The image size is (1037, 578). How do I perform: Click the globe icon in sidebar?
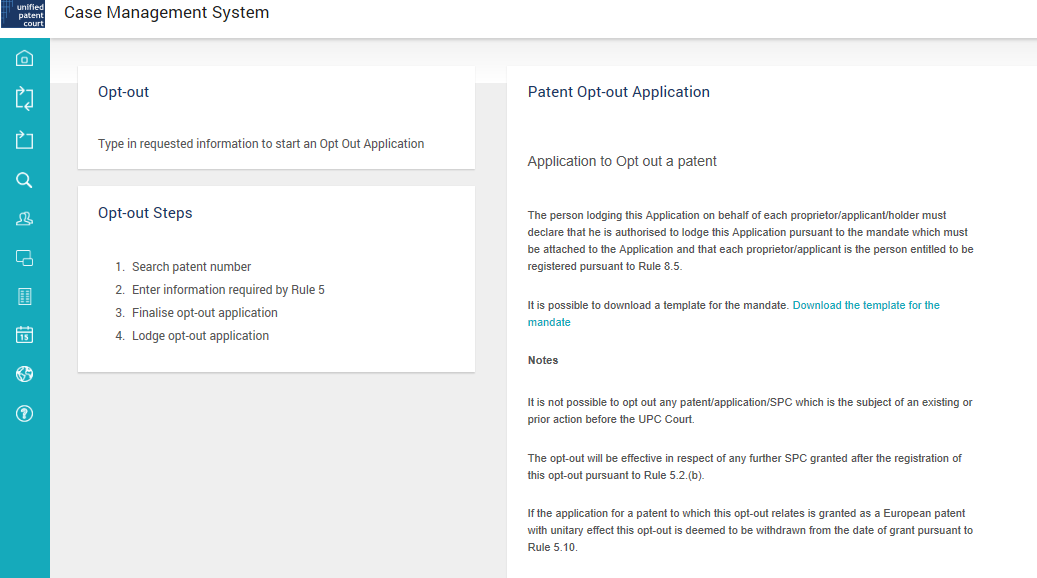[25, 374]
